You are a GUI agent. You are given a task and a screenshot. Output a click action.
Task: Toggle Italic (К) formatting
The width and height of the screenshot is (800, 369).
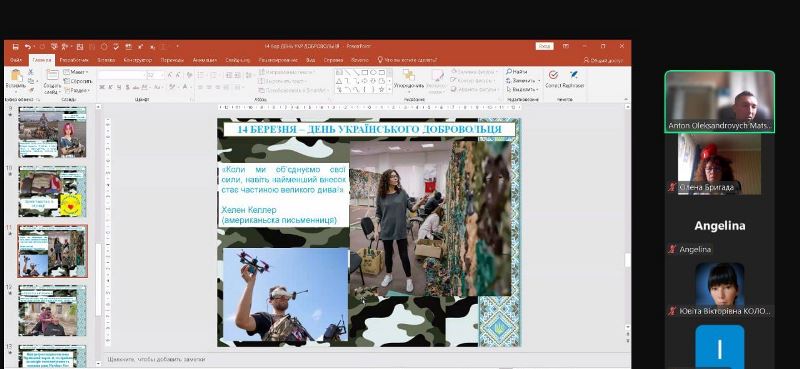tap(110, 87)
